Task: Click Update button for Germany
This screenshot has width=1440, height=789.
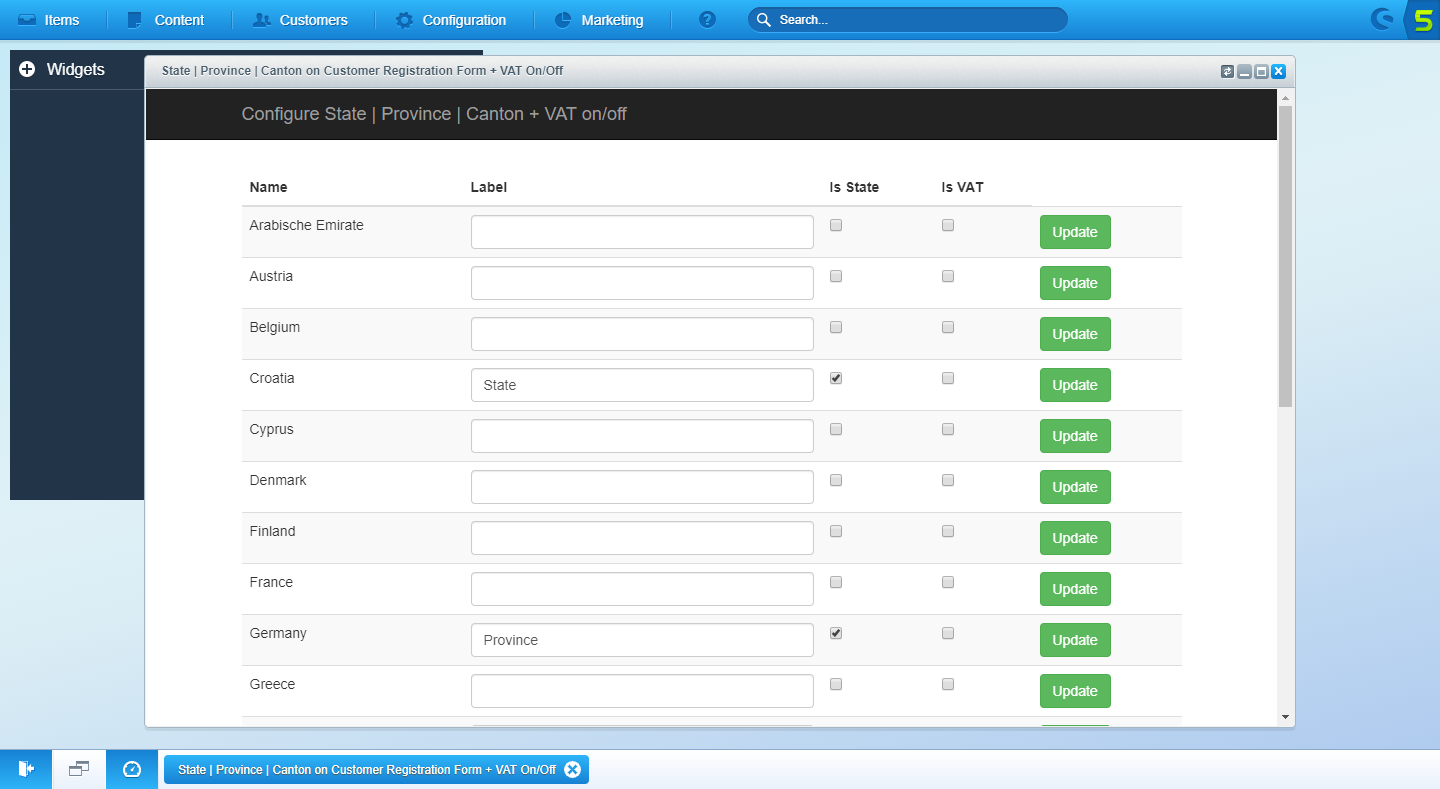Action: pos(1075,640)
